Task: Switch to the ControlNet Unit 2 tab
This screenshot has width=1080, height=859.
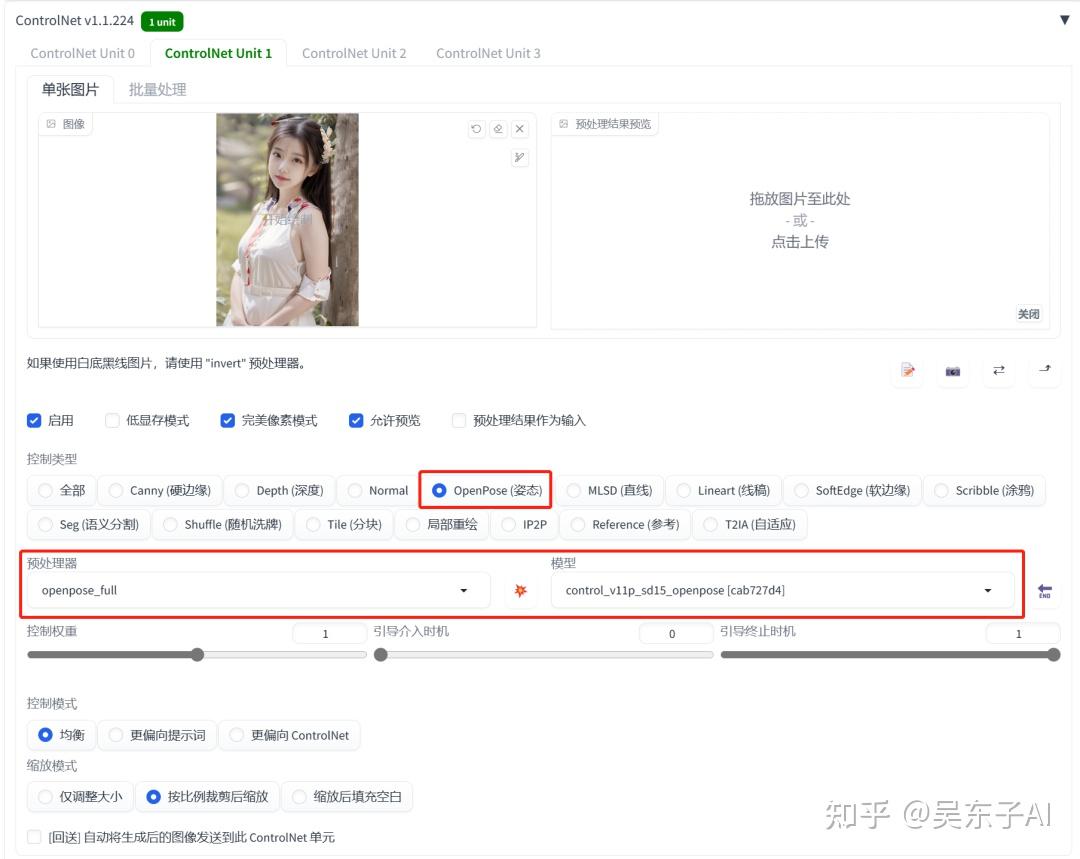Action: (x=354, y=53)
